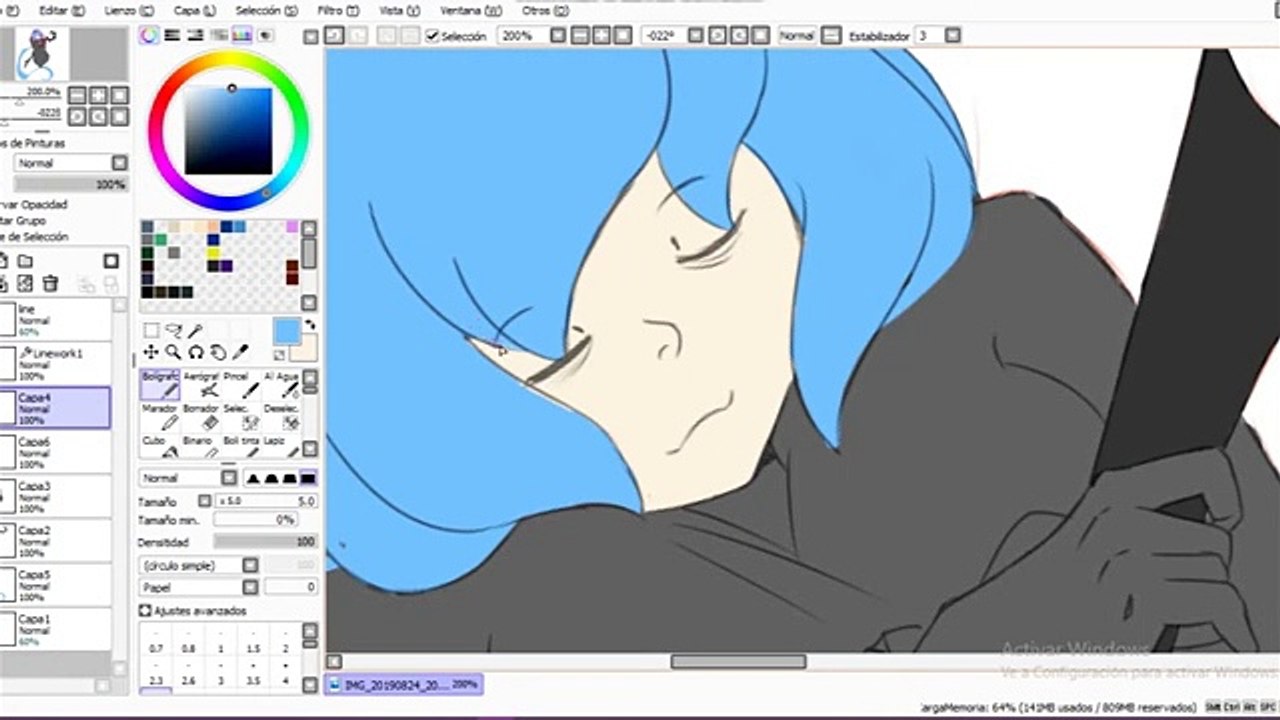Toggle the scratchpad panel

[265, 35]
